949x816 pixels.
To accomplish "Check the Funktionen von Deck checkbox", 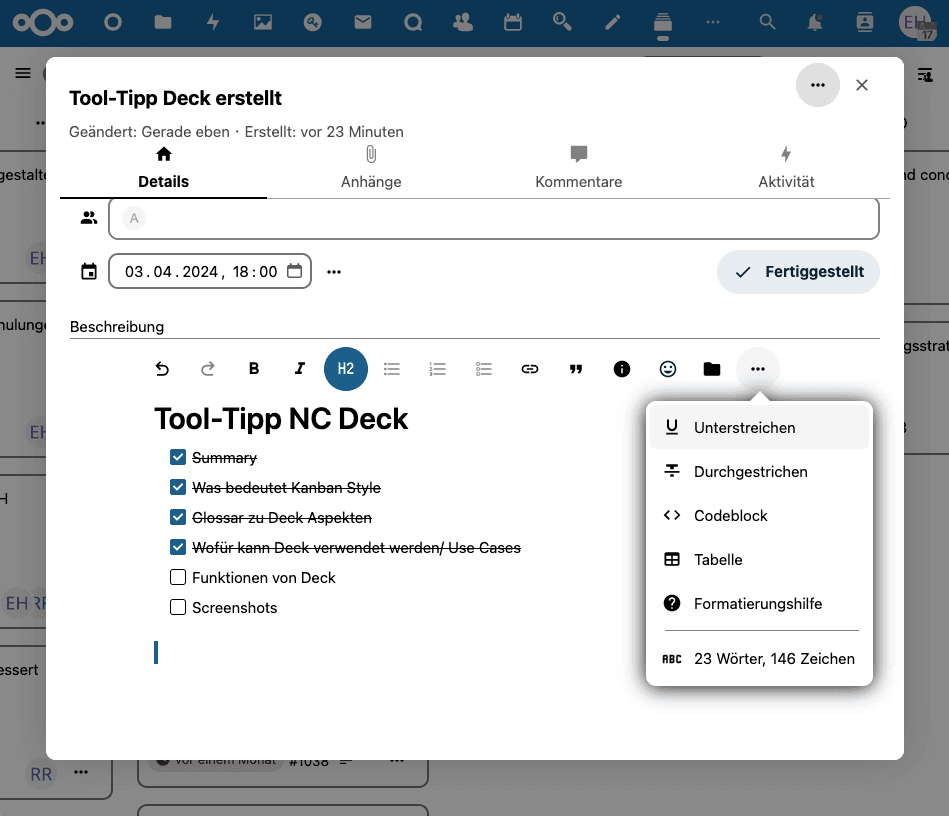I will (178, 578).
